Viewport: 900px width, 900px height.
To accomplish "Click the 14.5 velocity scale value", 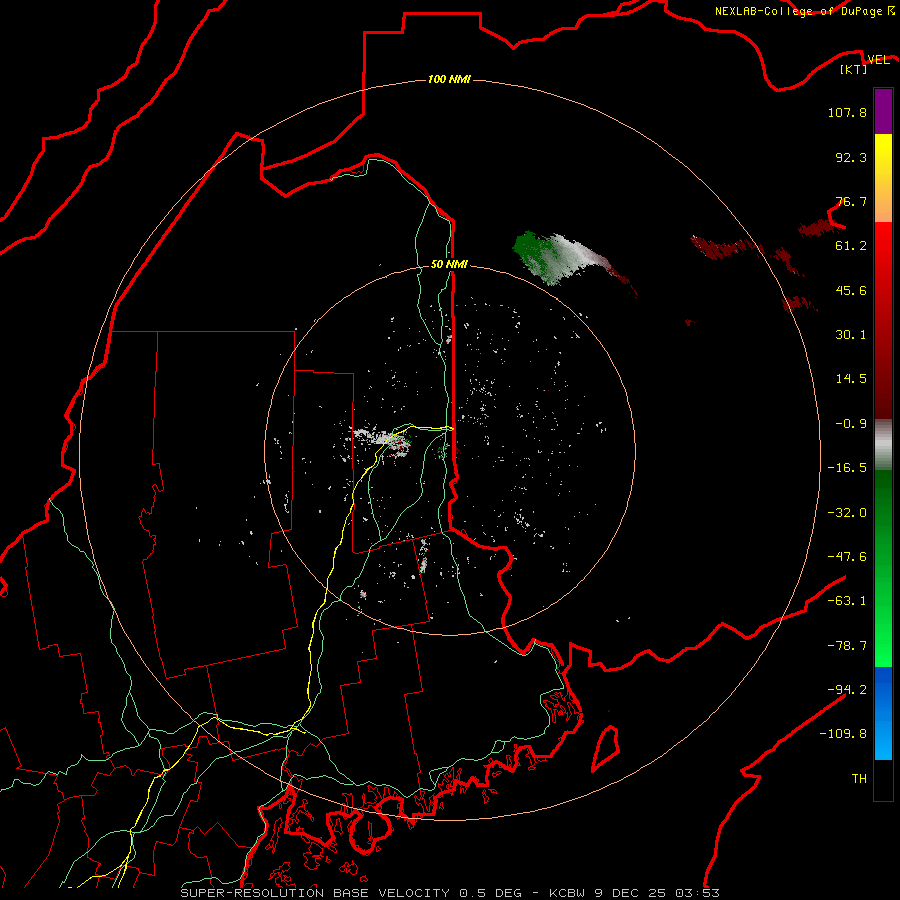I will (851, 379).
